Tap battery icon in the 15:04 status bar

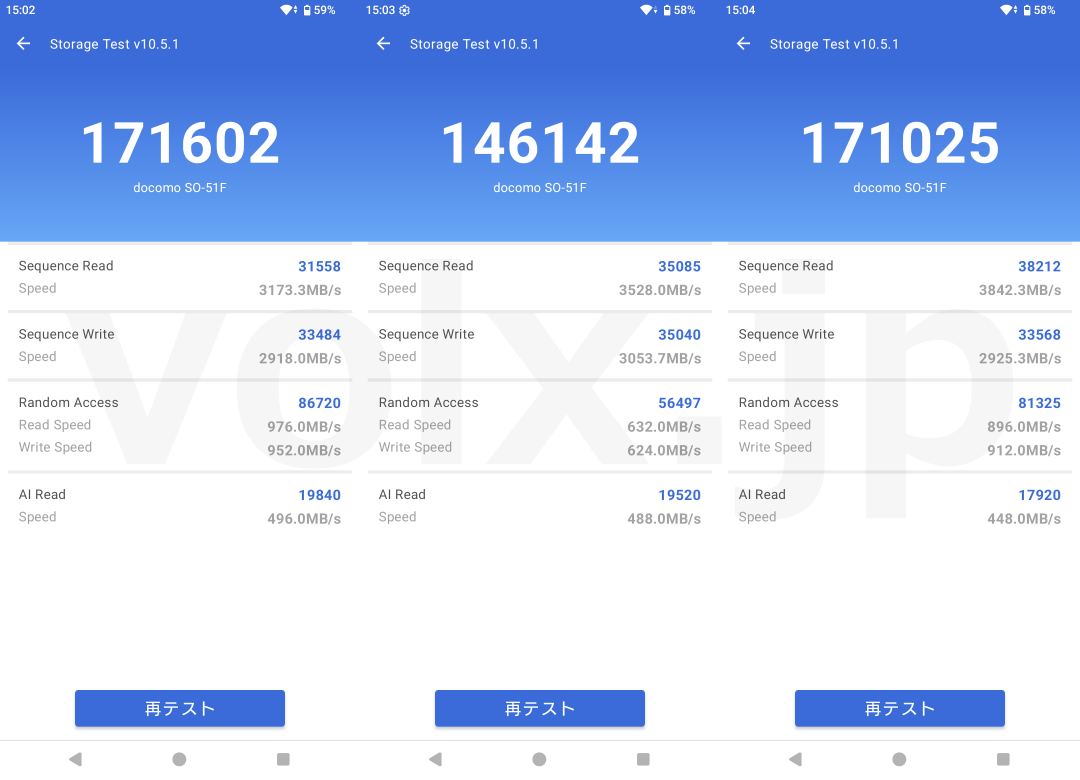[x=1027, y=10]
